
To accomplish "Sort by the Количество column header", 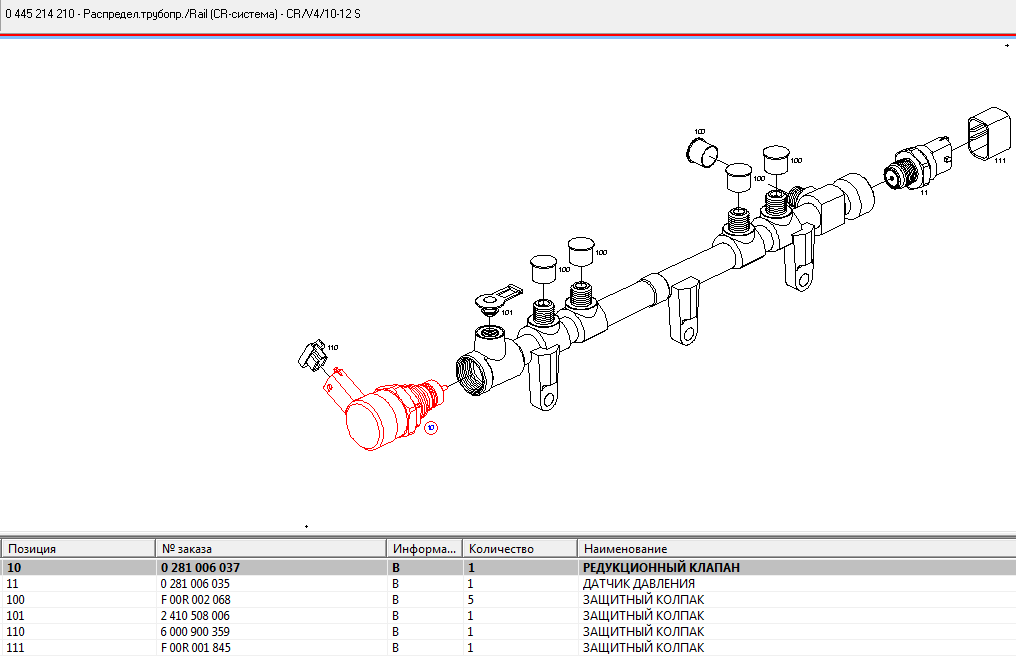I will (x=520, y=549).
